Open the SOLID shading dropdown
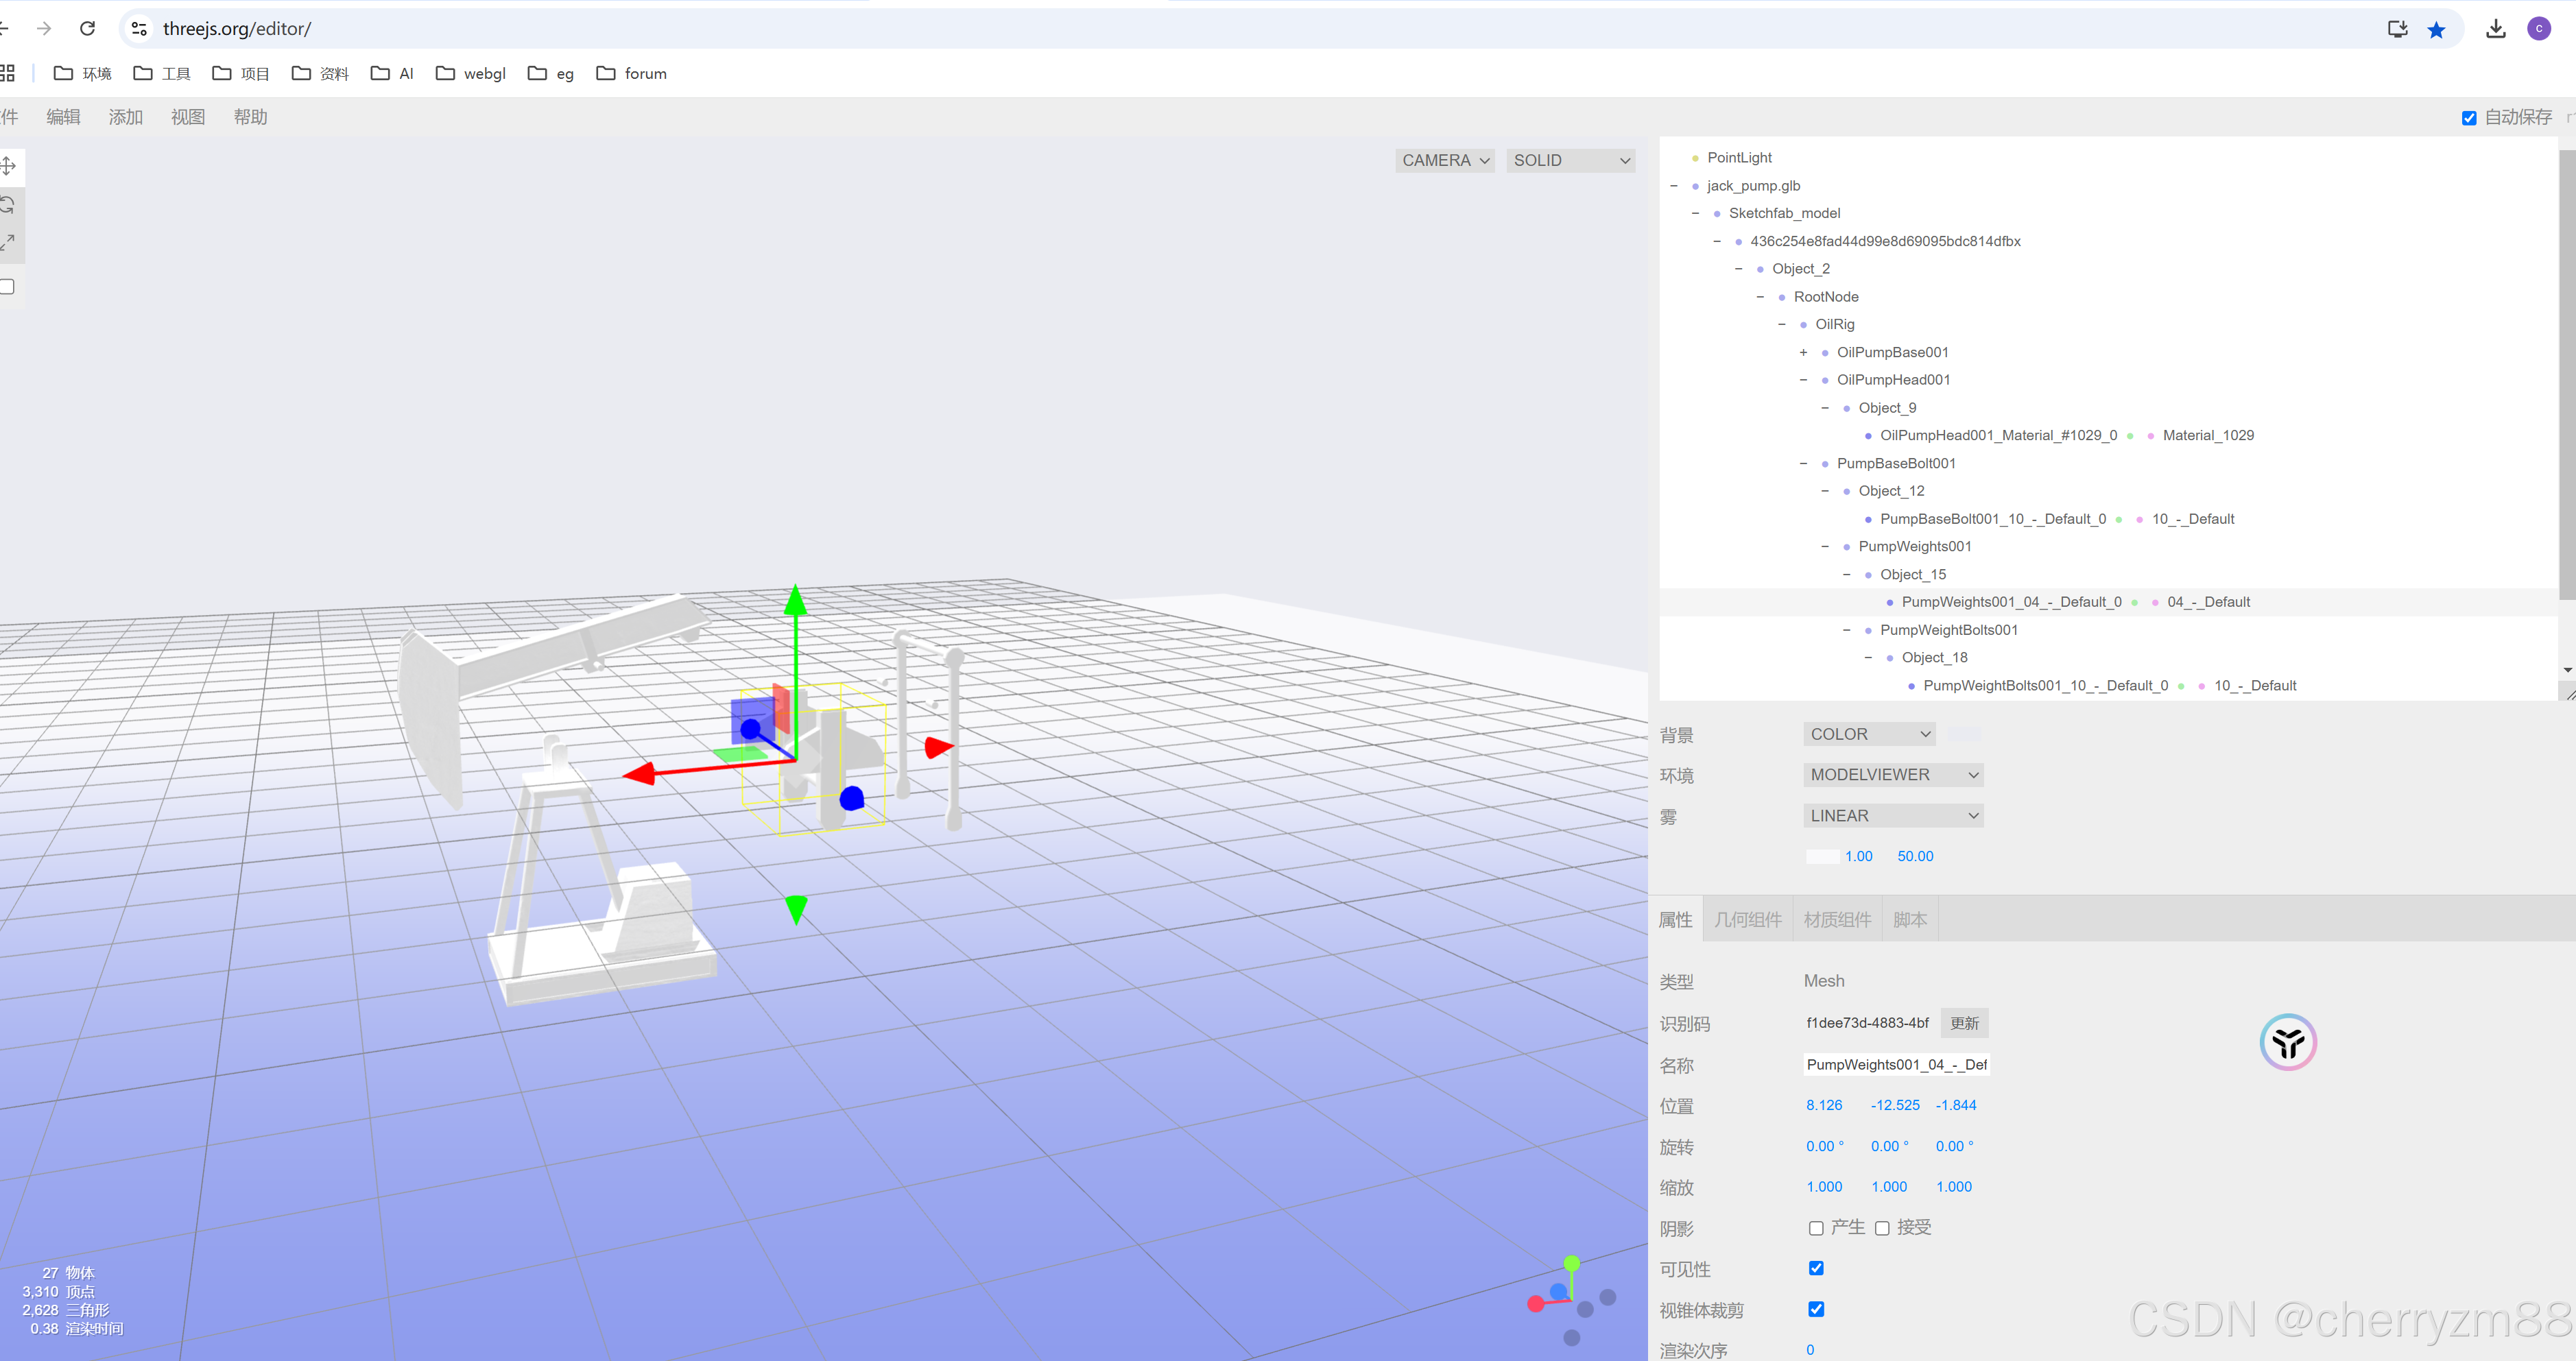The image size is (2576, 1361). point(1570,160)
